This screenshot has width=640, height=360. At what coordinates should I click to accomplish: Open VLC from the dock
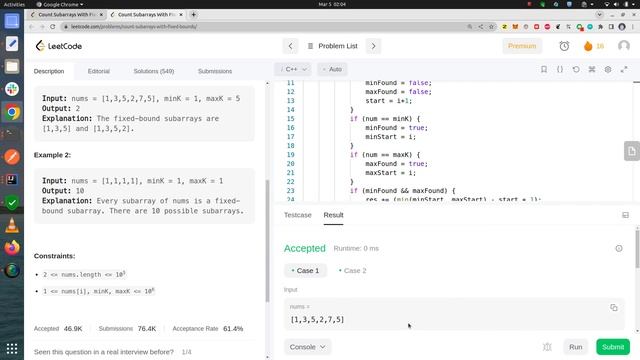pos(12,225)
